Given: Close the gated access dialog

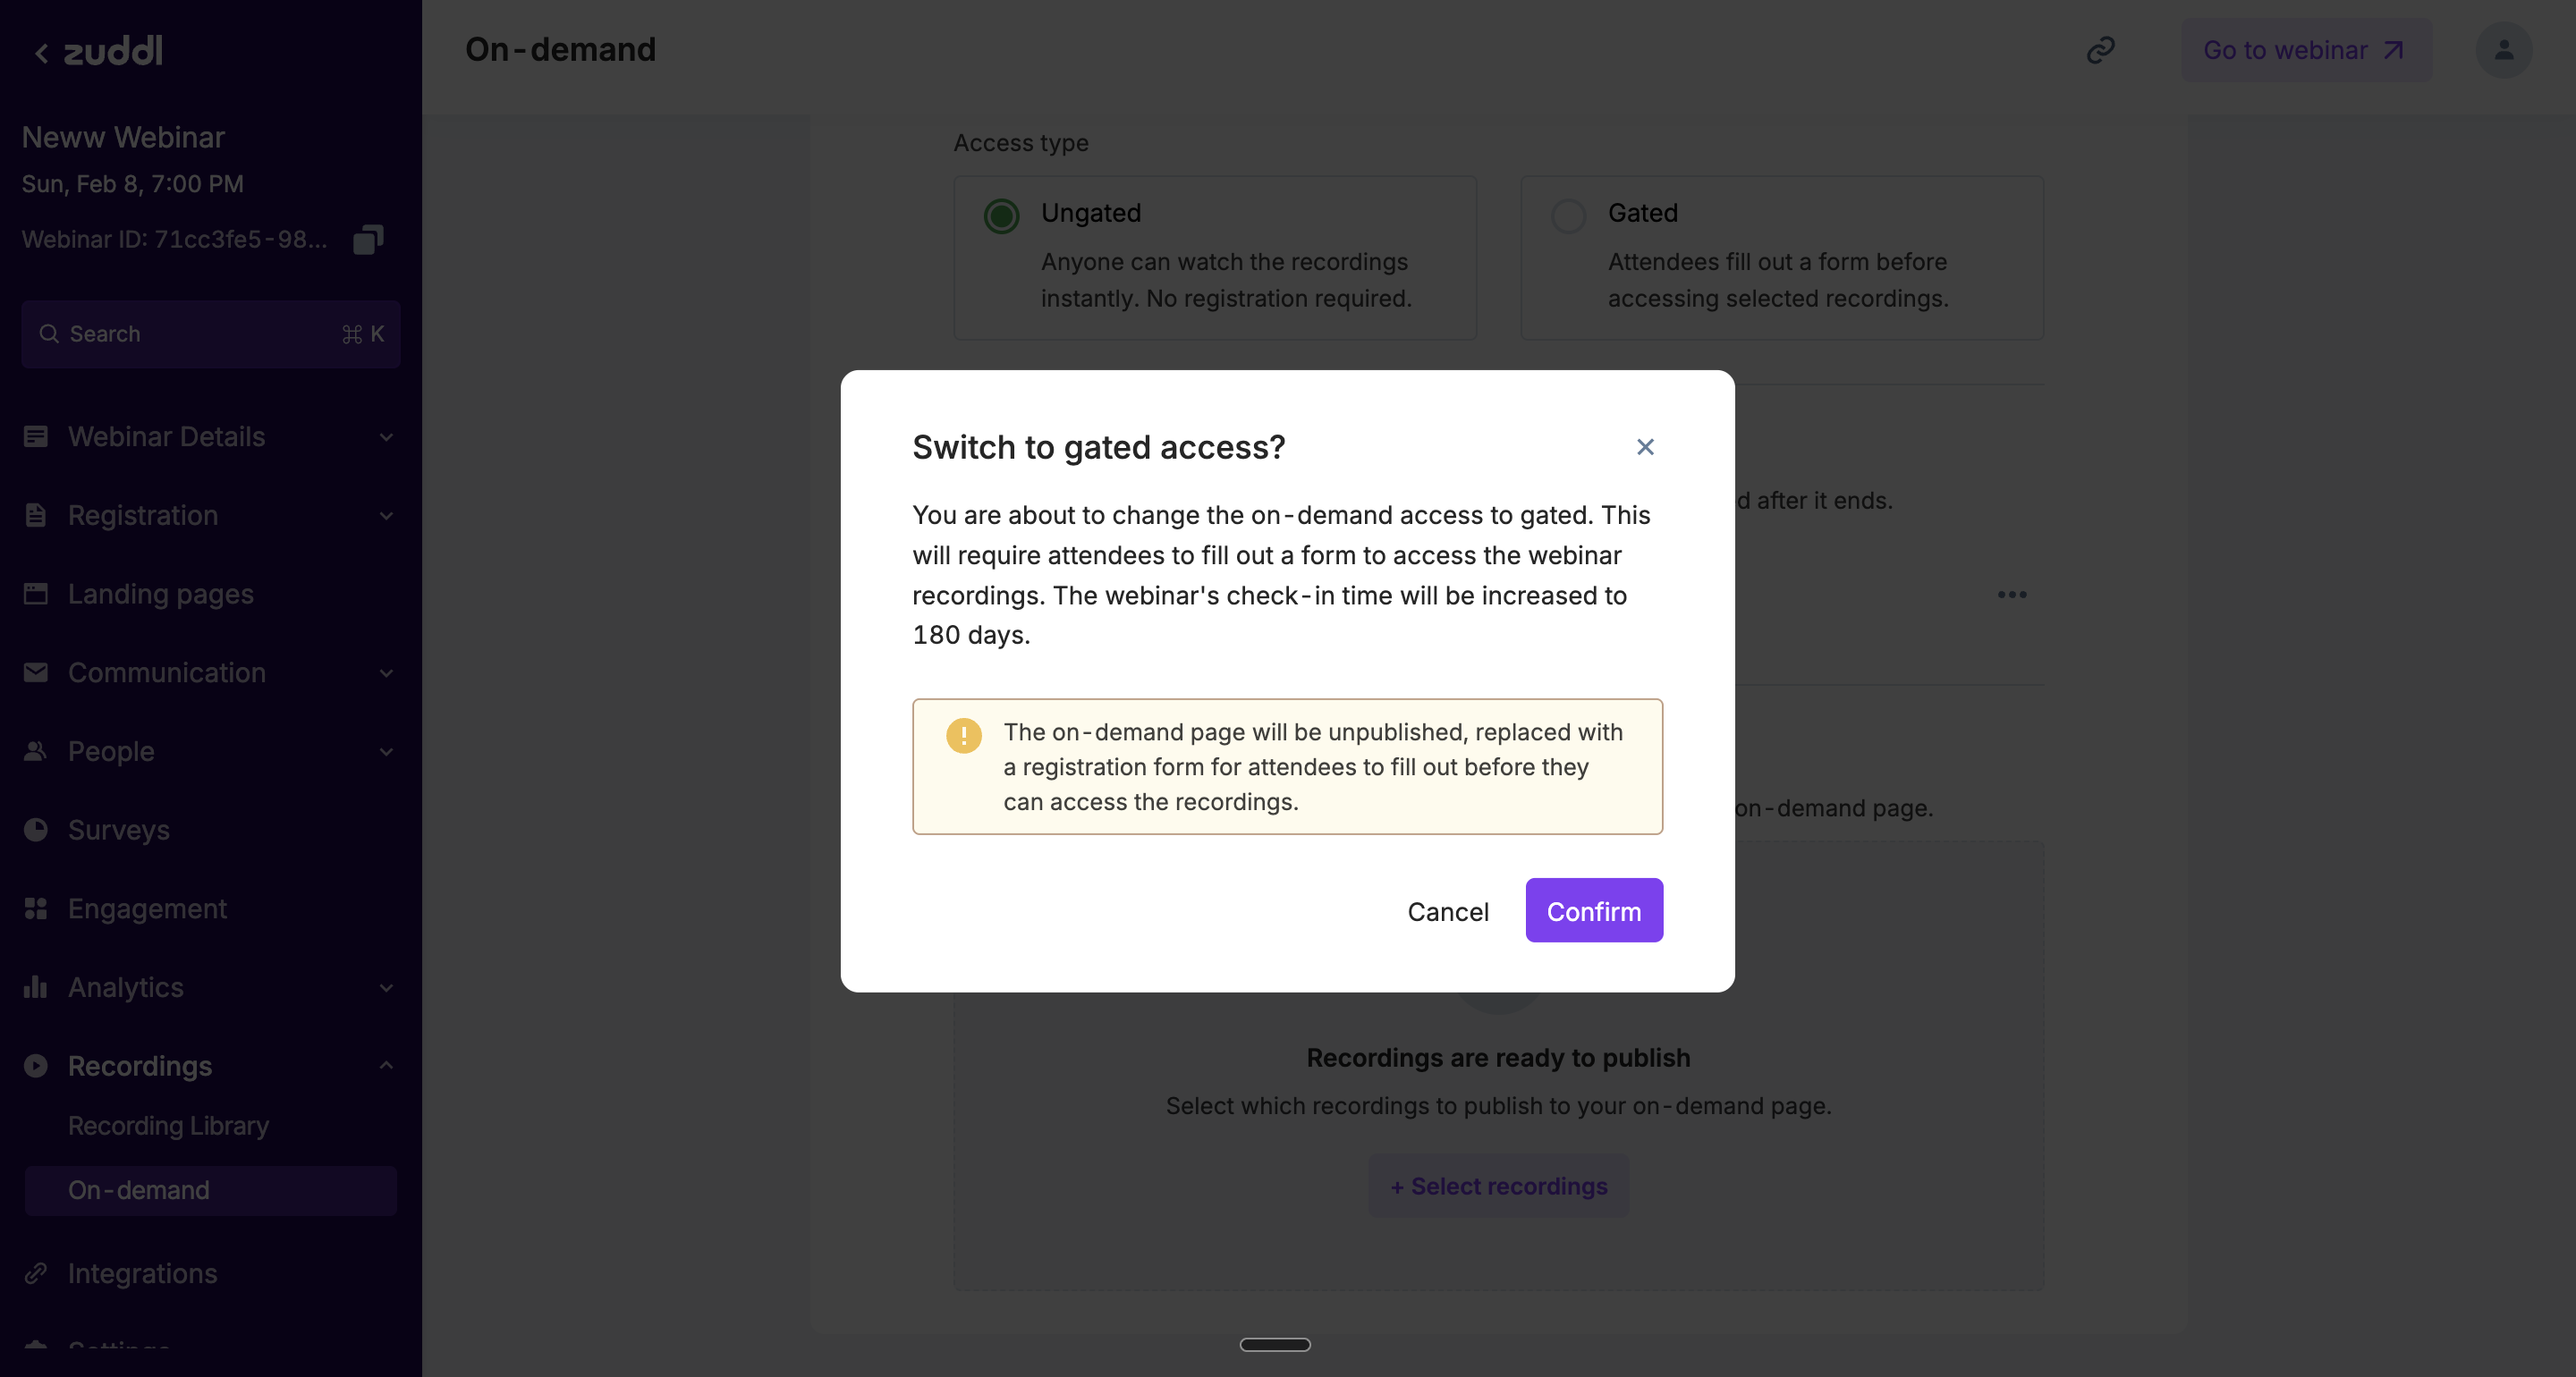Looking at the screenshot, I should (1645, 447).
